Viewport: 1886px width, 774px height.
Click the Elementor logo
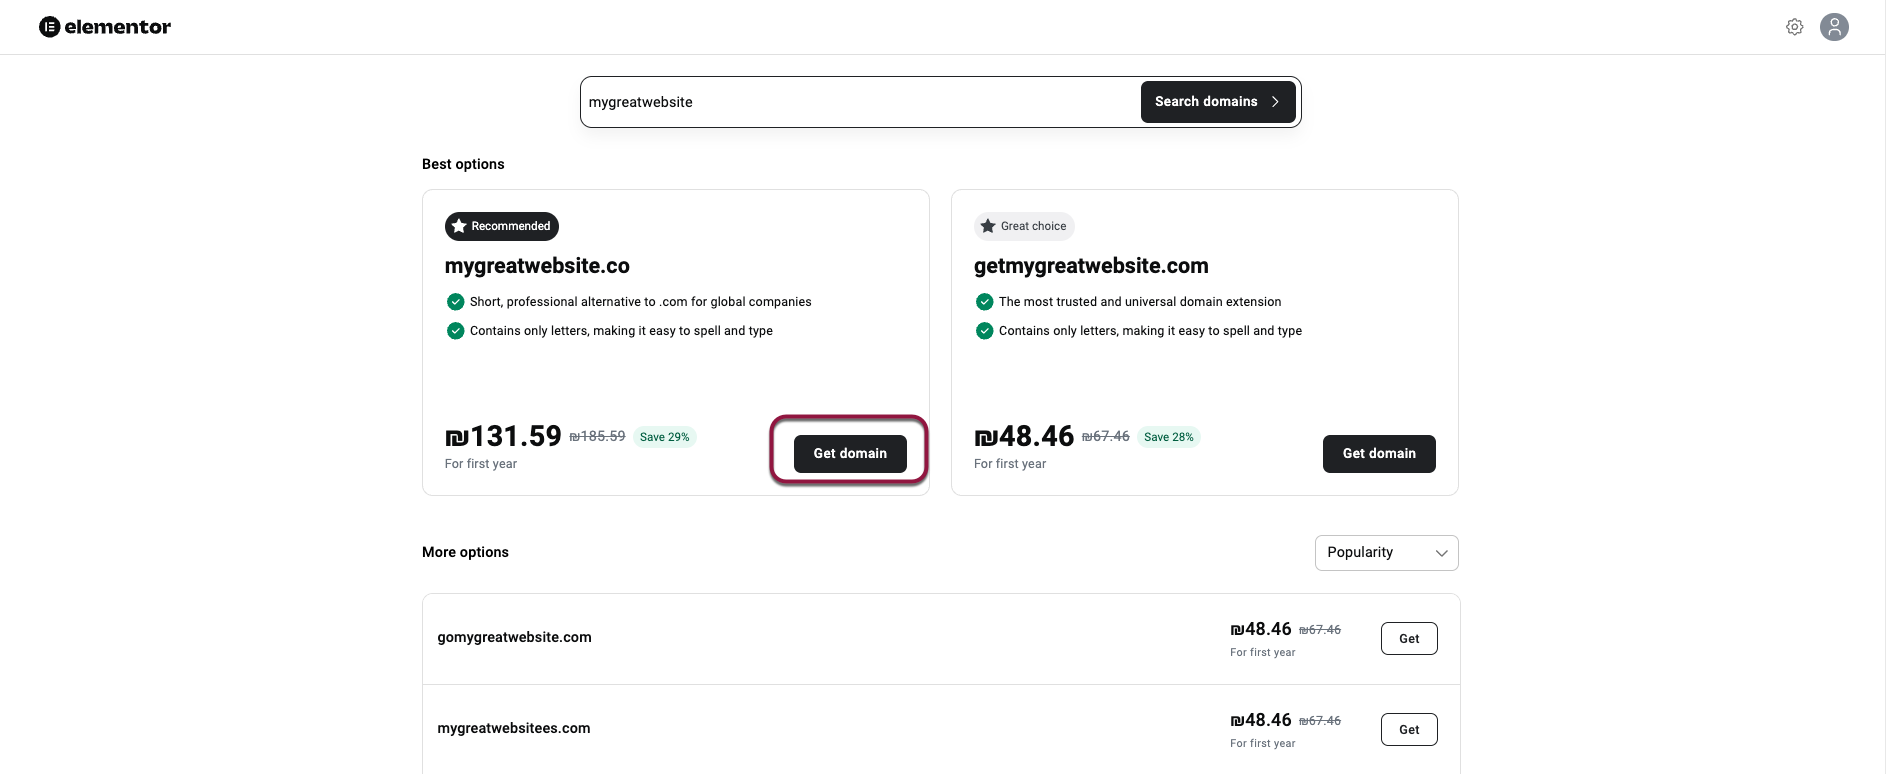[x=105, y=27]
